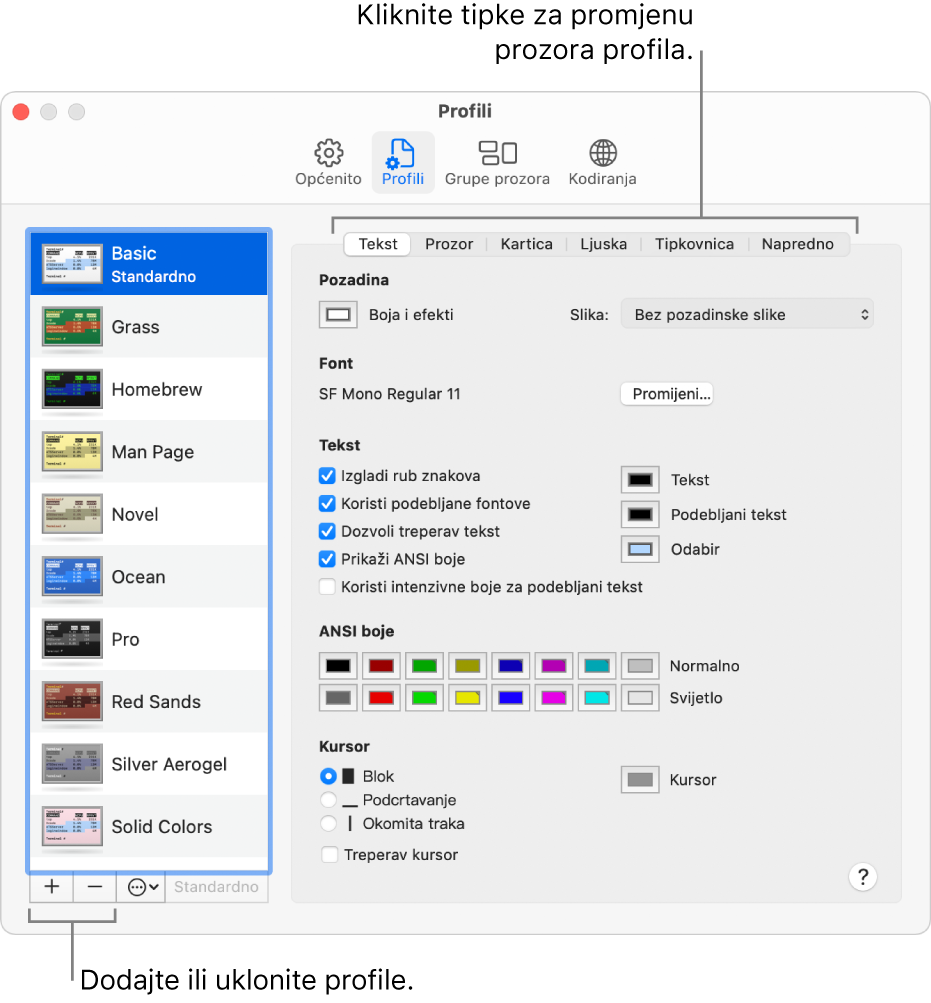Image resolution: width=931 pixels, height=1003 pixels.
Task: Click the Promijeni font button
Action: click(667, 394)
